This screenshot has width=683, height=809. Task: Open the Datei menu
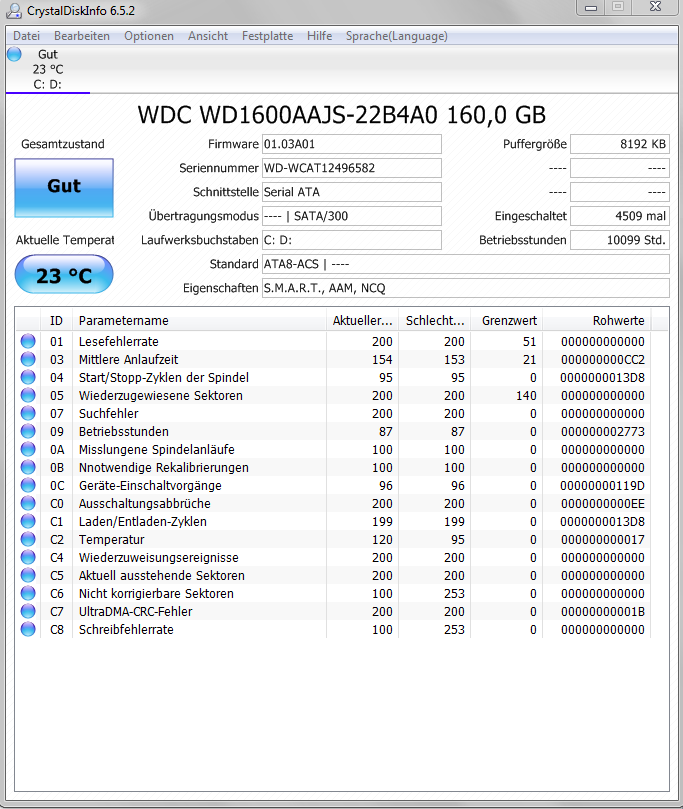[x=26, y=36]
